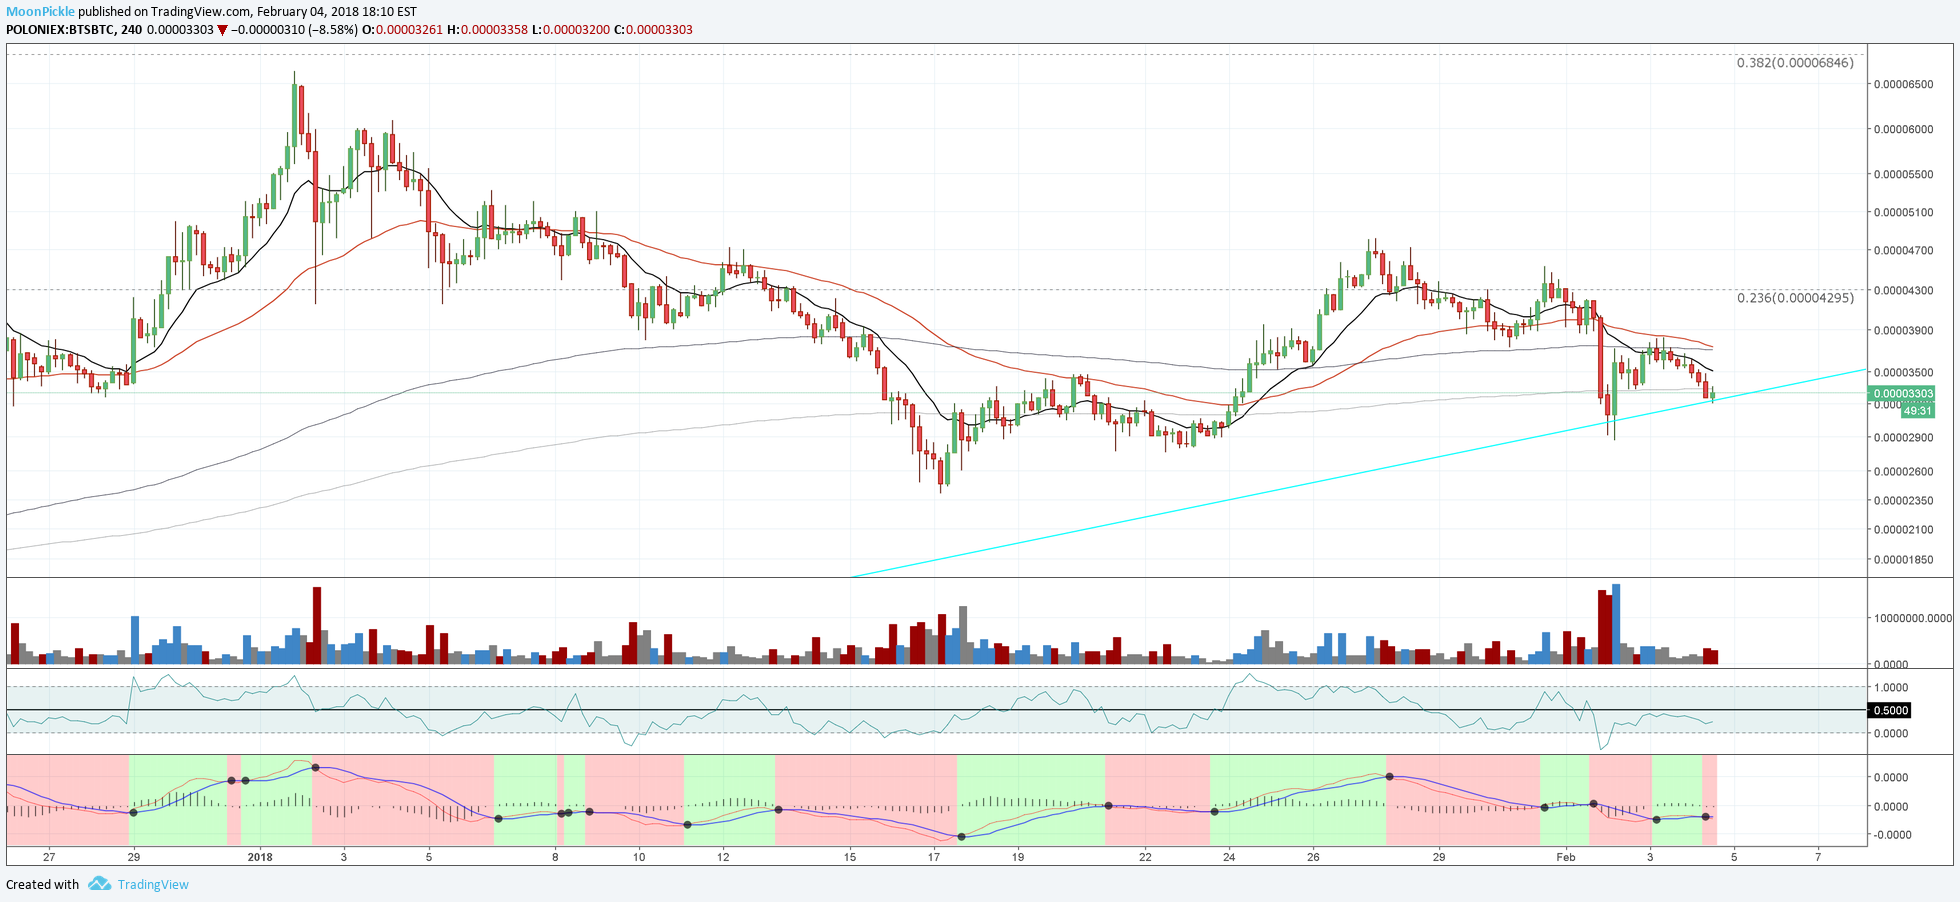The image size is (1960, 902).
Task: Click the 15 label on the date axis
Action: 850,857
